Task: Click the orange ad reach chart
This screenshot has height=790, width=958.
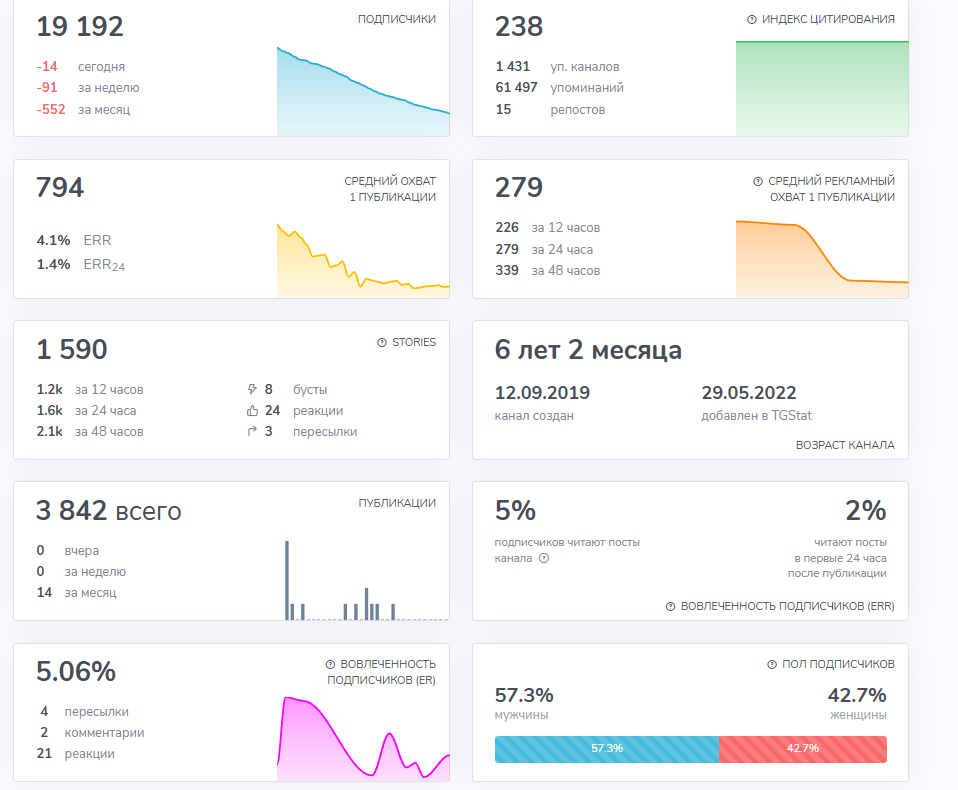Action: coord(822,260)
